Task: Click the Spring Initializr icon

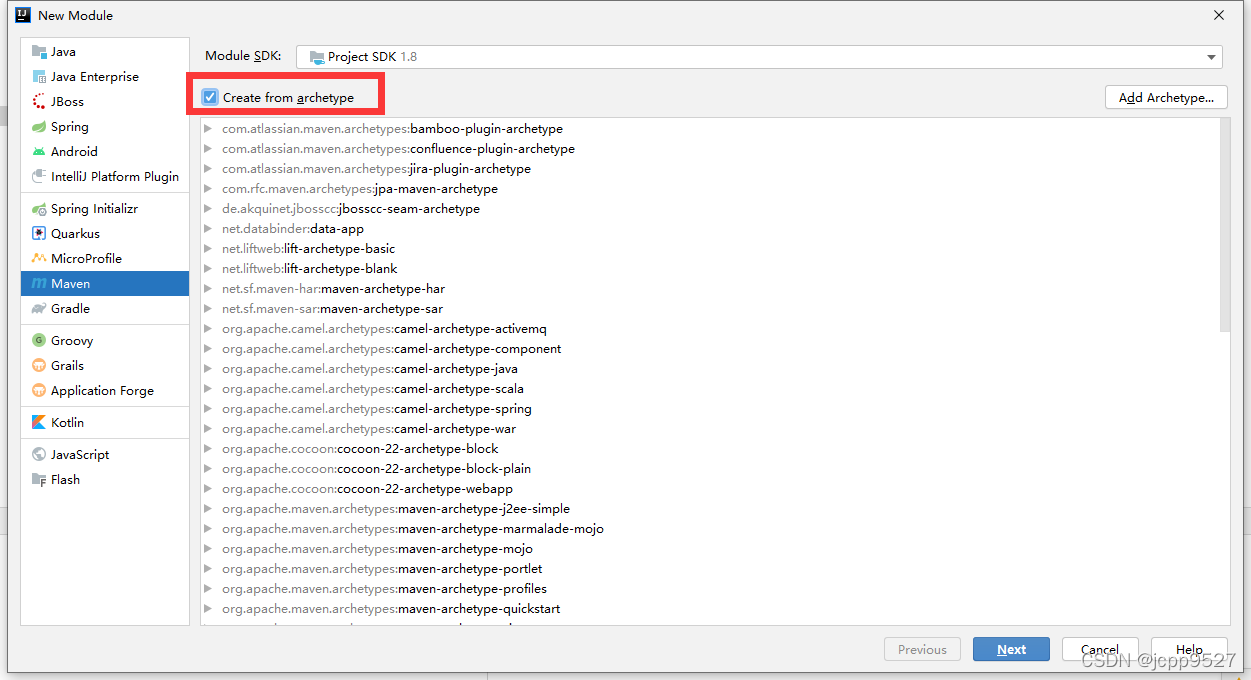Action: (39, 209)
